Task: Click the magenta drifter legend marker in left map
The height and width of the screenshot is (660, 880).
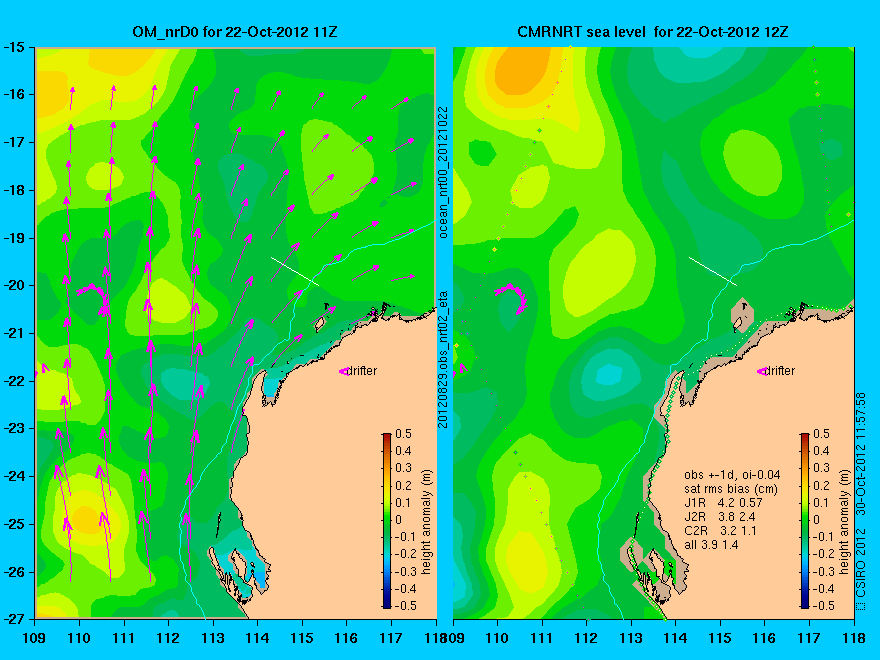Action: pyautogui.click(x=343, y=372)
